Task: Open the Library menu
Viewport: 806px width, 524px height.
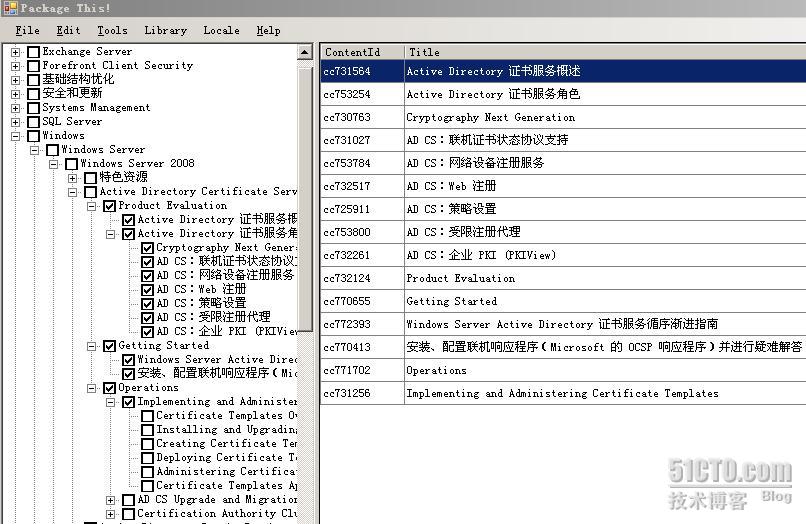Action: tap(166, 31)
